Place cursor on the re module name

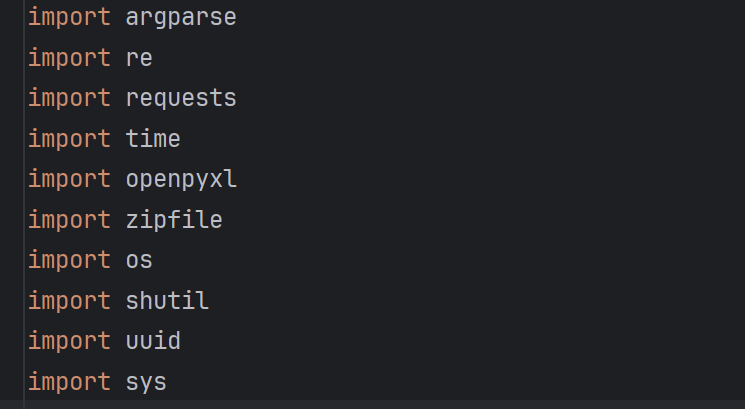[139, 58]
